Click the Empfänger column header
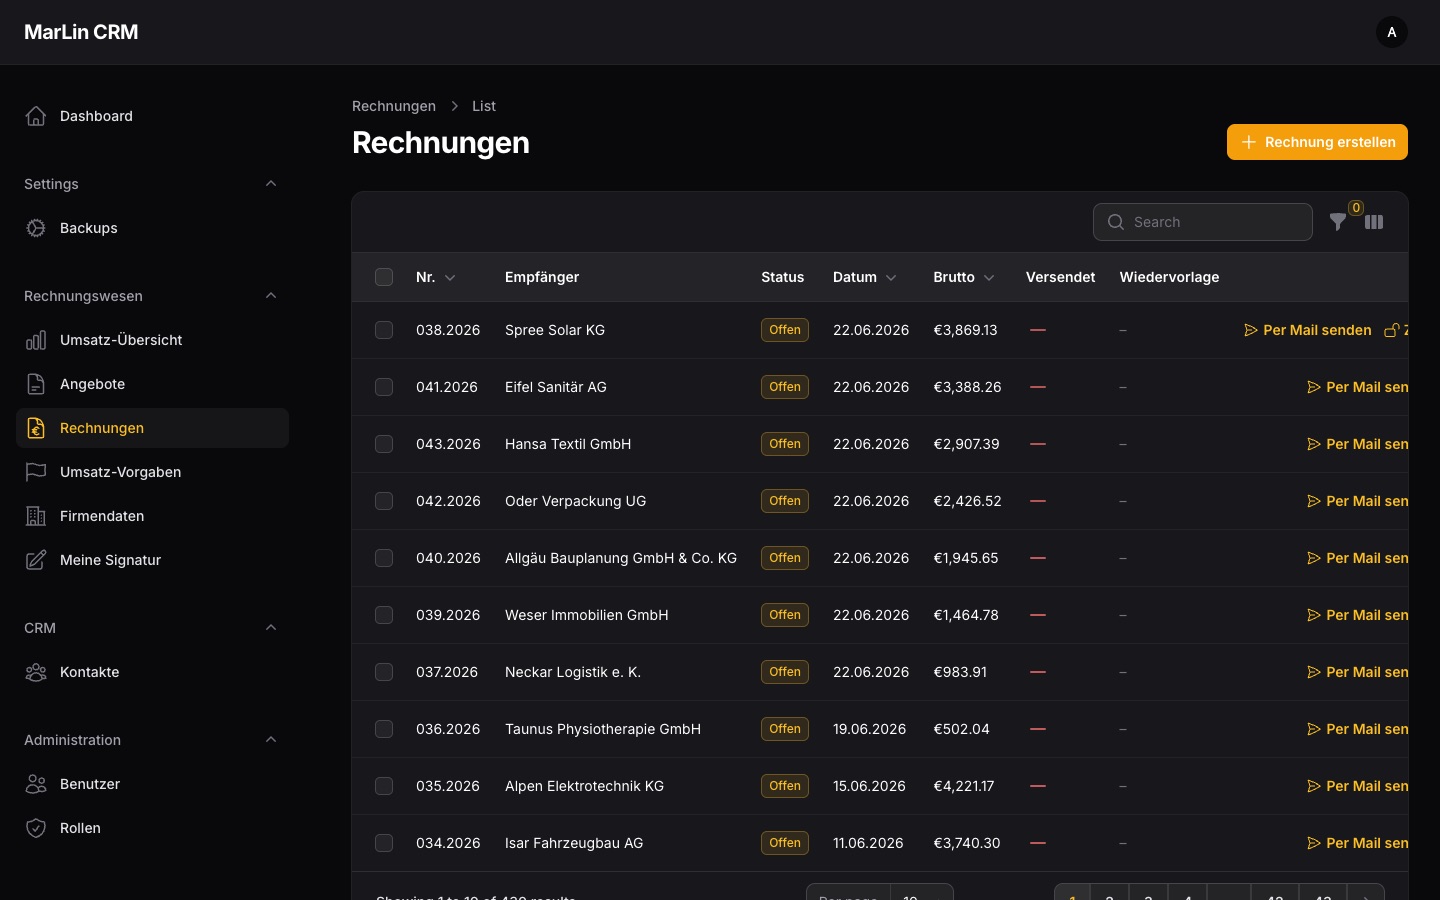 542,277
